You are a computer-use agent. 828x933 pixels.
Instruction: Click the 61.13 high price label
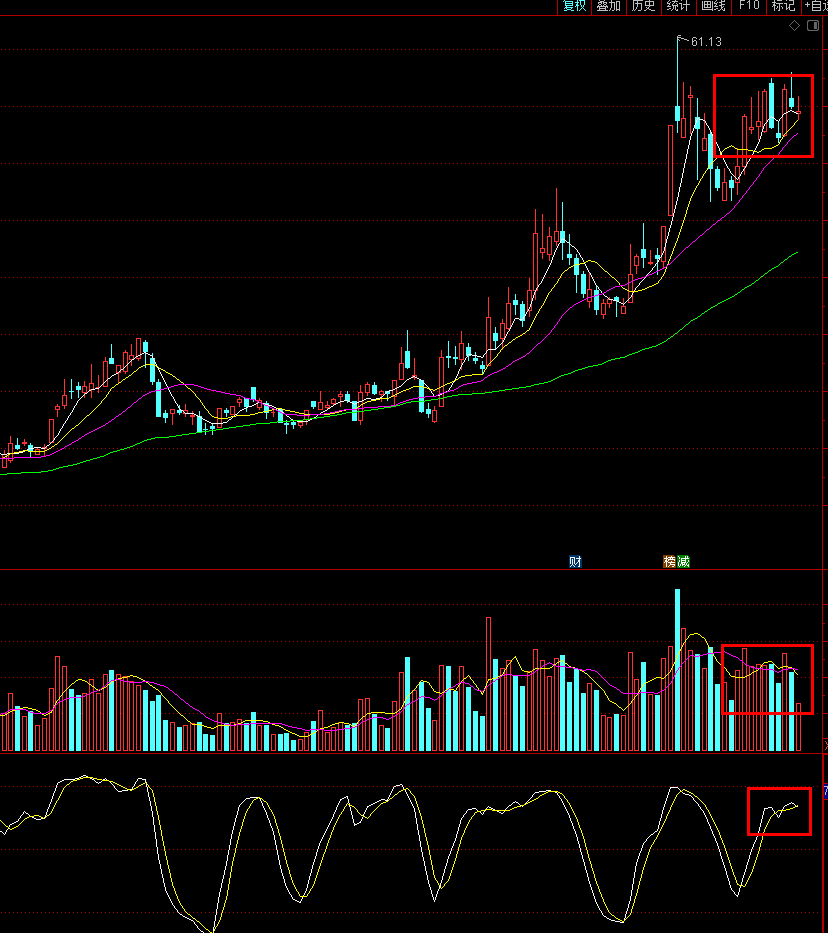click(706, 42)
